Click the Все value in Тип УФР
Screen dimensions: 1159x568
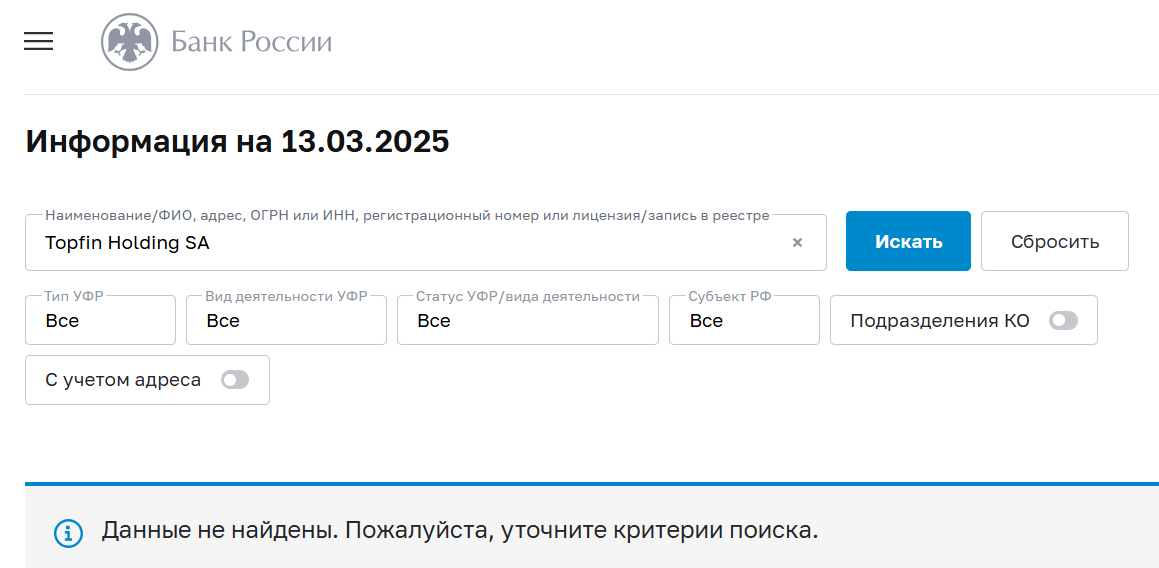pos(62,321)
